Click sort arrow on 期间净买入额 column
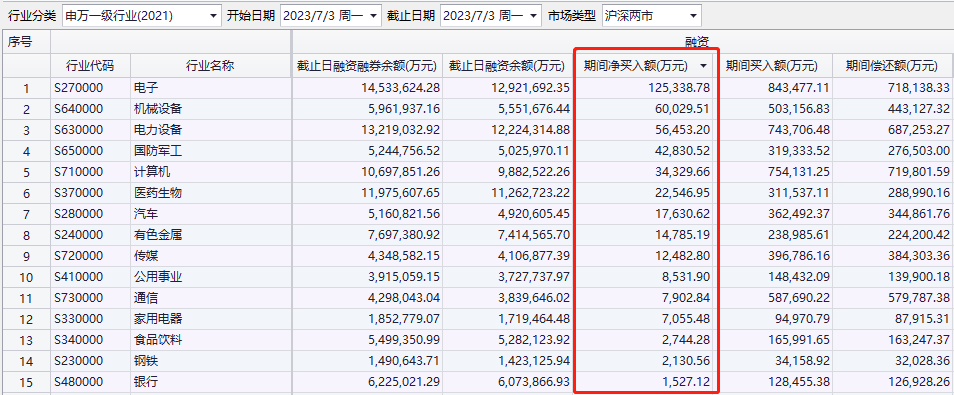The image size is (954, 395). click(x=704, y=66)
